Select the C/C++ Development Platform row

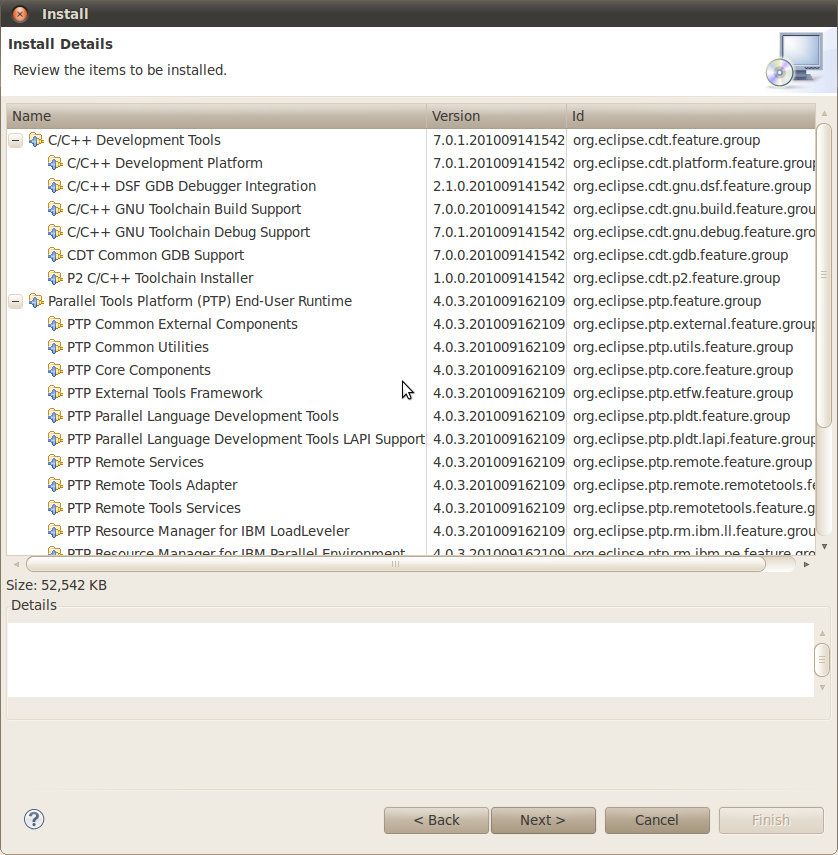(x=411, y=163)
